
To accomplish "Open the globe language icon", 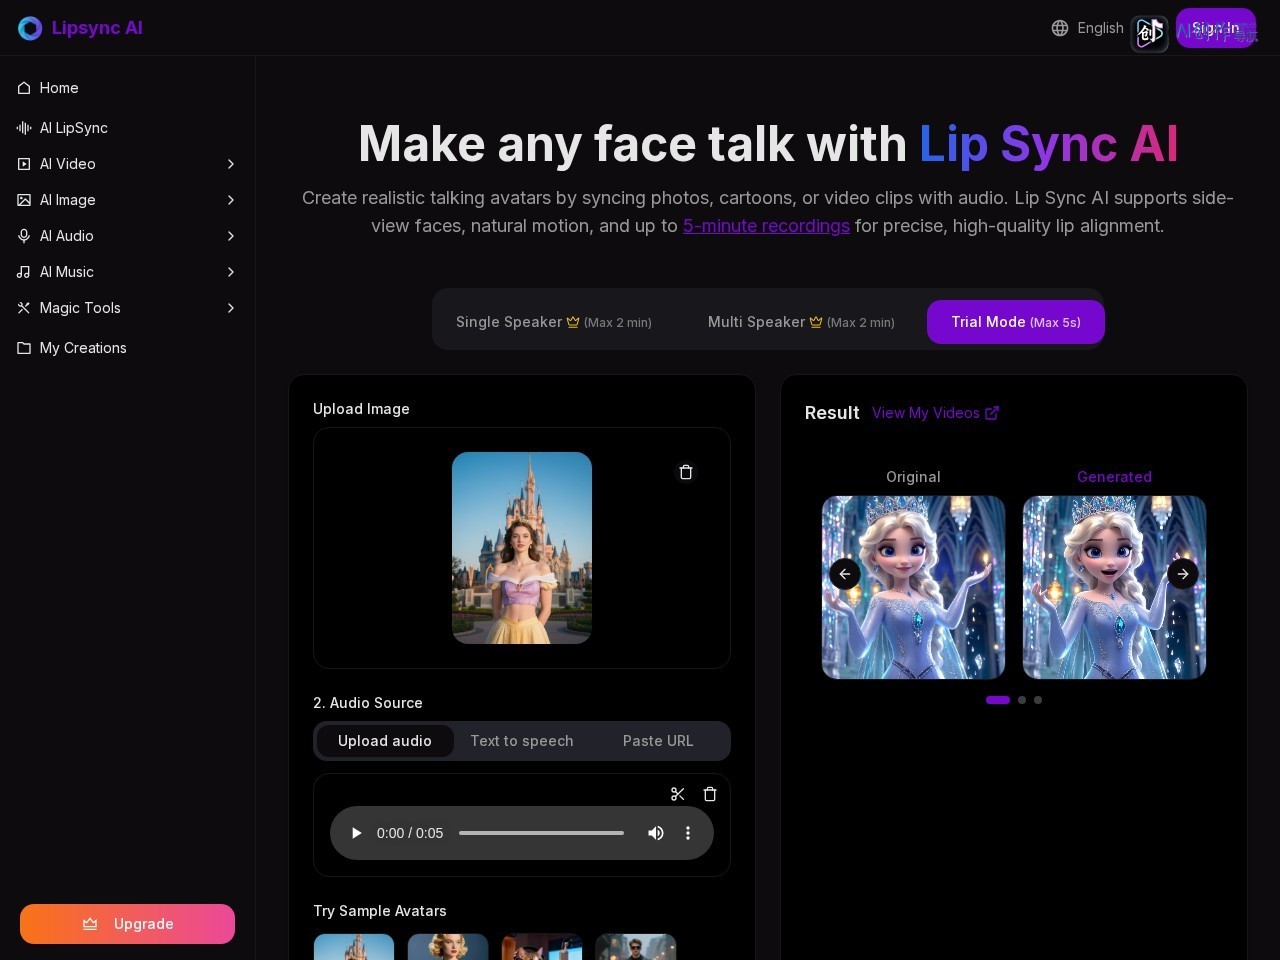I will 1060,28.
